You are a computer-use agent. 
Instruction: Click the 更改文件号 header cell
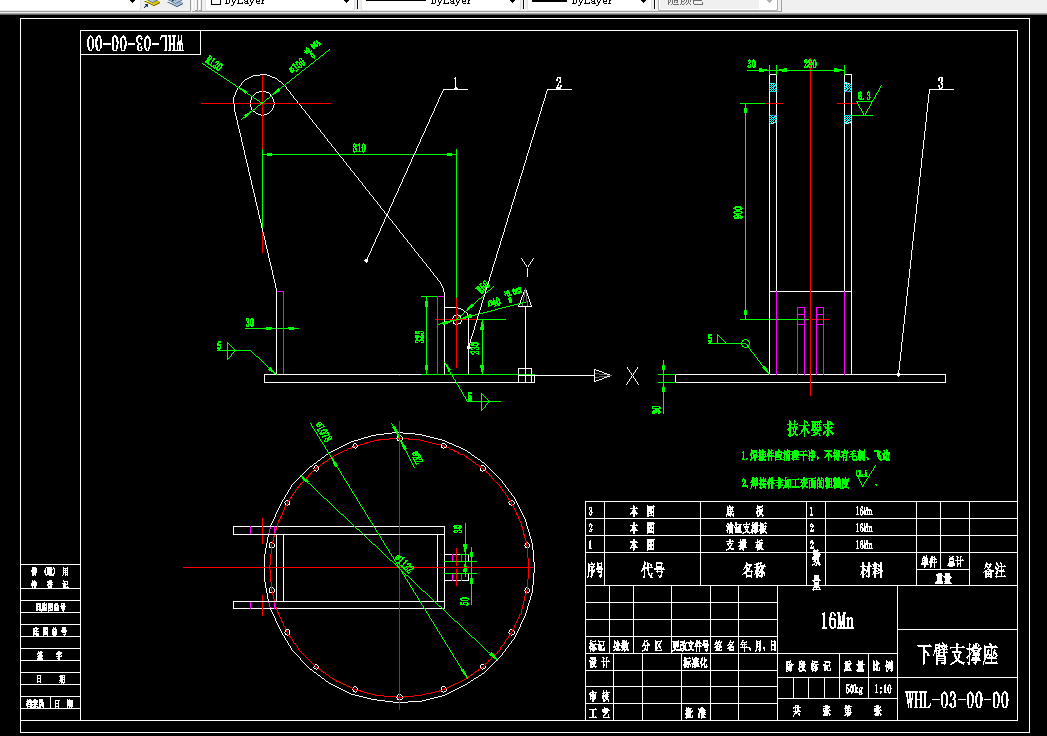pyautogui.click(x=690, y=646)
